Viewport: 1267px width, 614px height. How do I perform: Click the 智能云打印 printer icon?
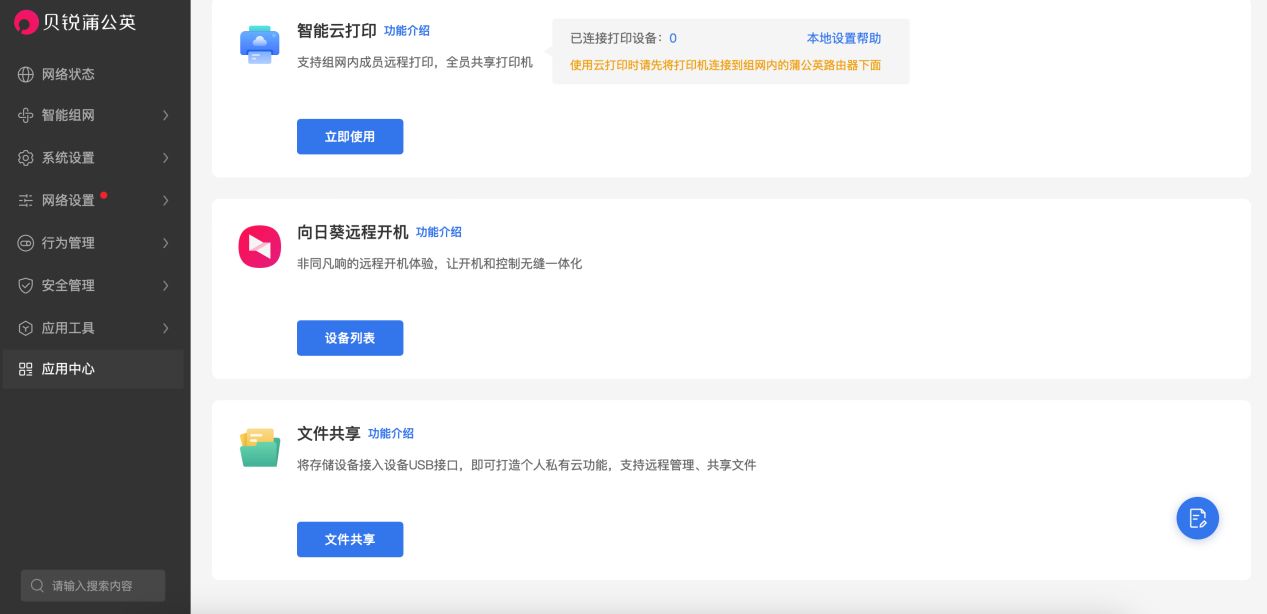(x=260, y=45)
